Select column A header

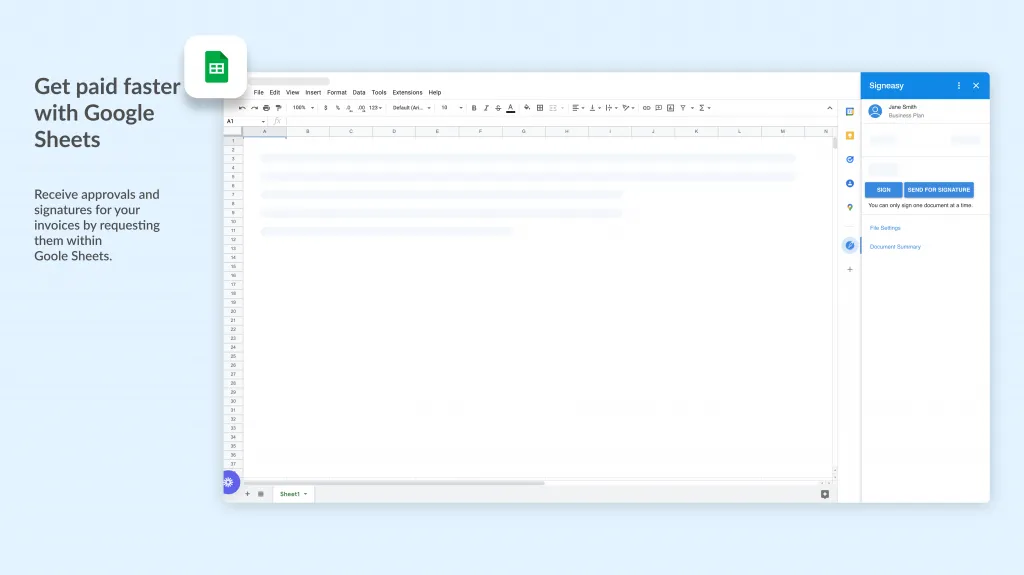[264, 131]
